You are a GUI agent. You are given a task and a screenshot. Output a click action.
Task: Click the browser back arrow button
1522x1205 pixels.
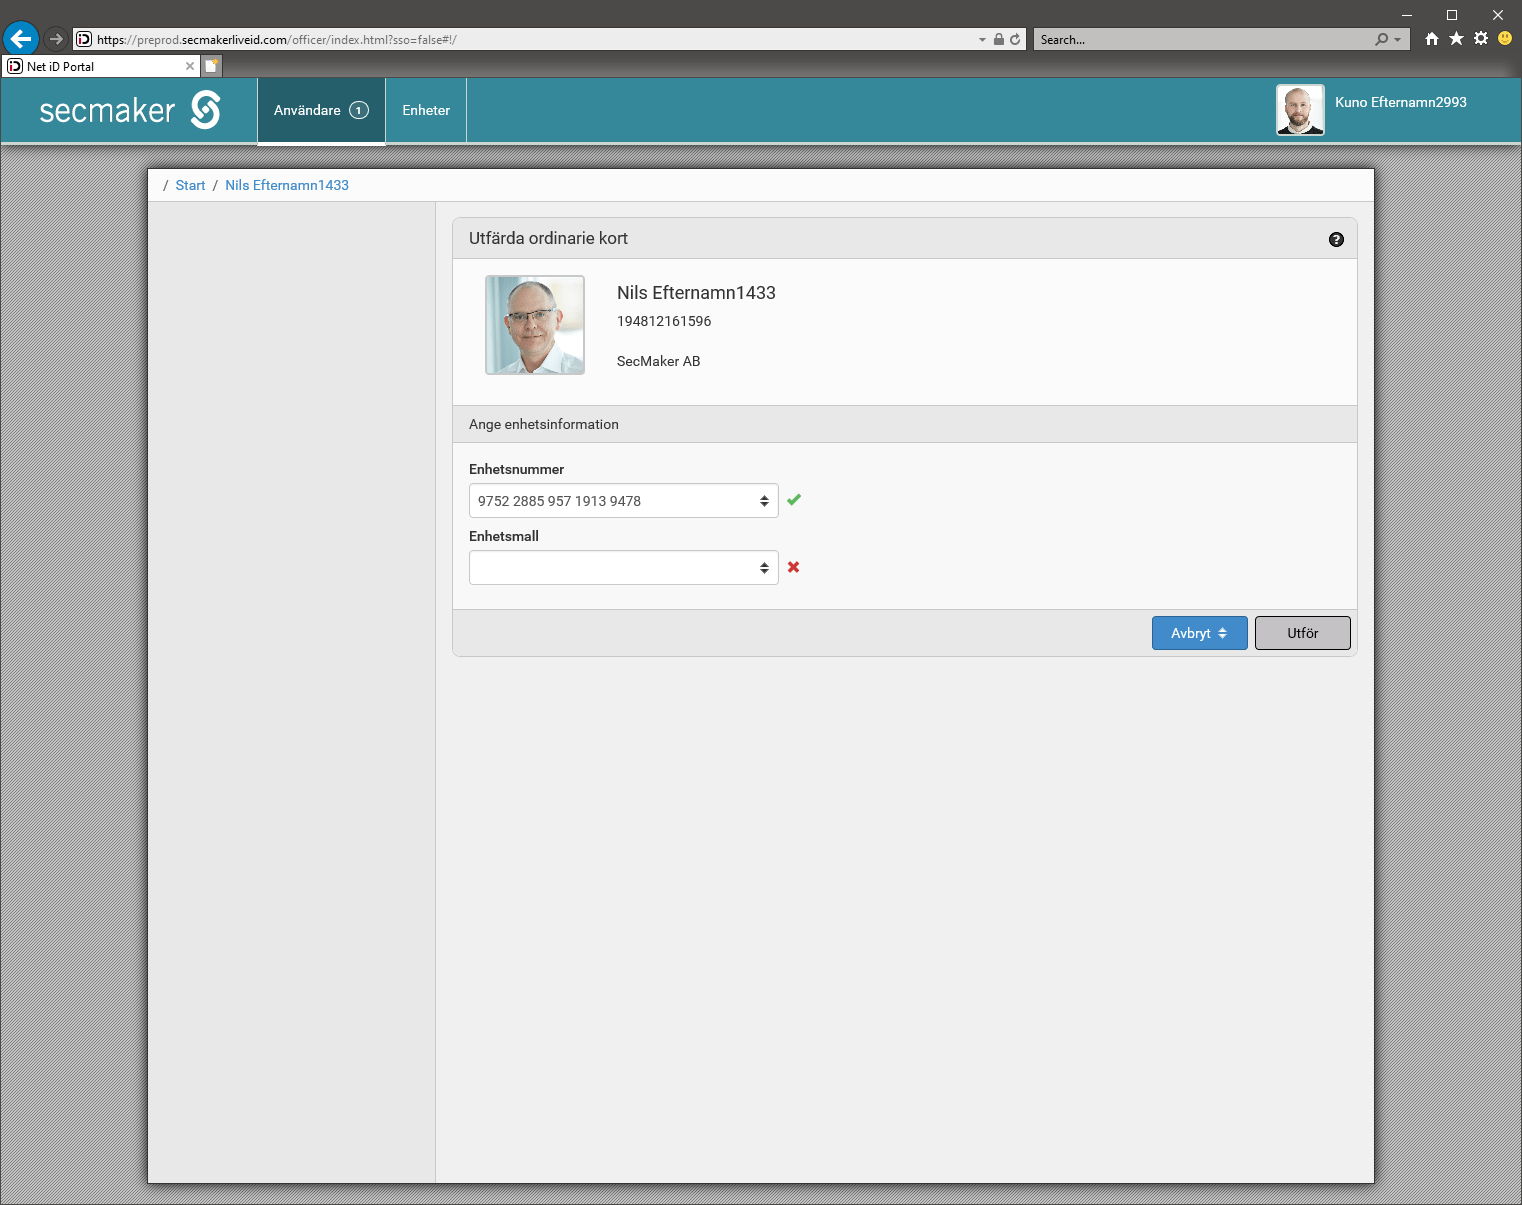pos(21,39)
